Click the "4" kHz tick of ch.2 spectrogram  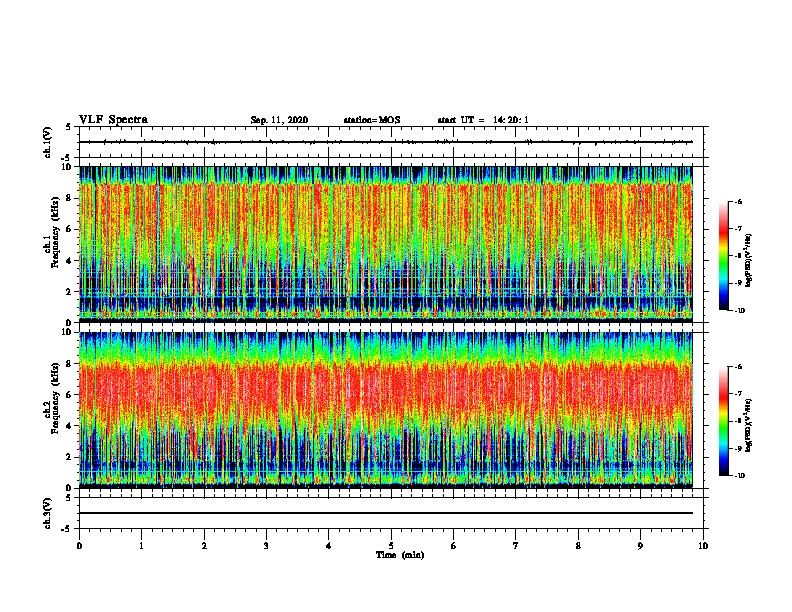pos(70,426)
